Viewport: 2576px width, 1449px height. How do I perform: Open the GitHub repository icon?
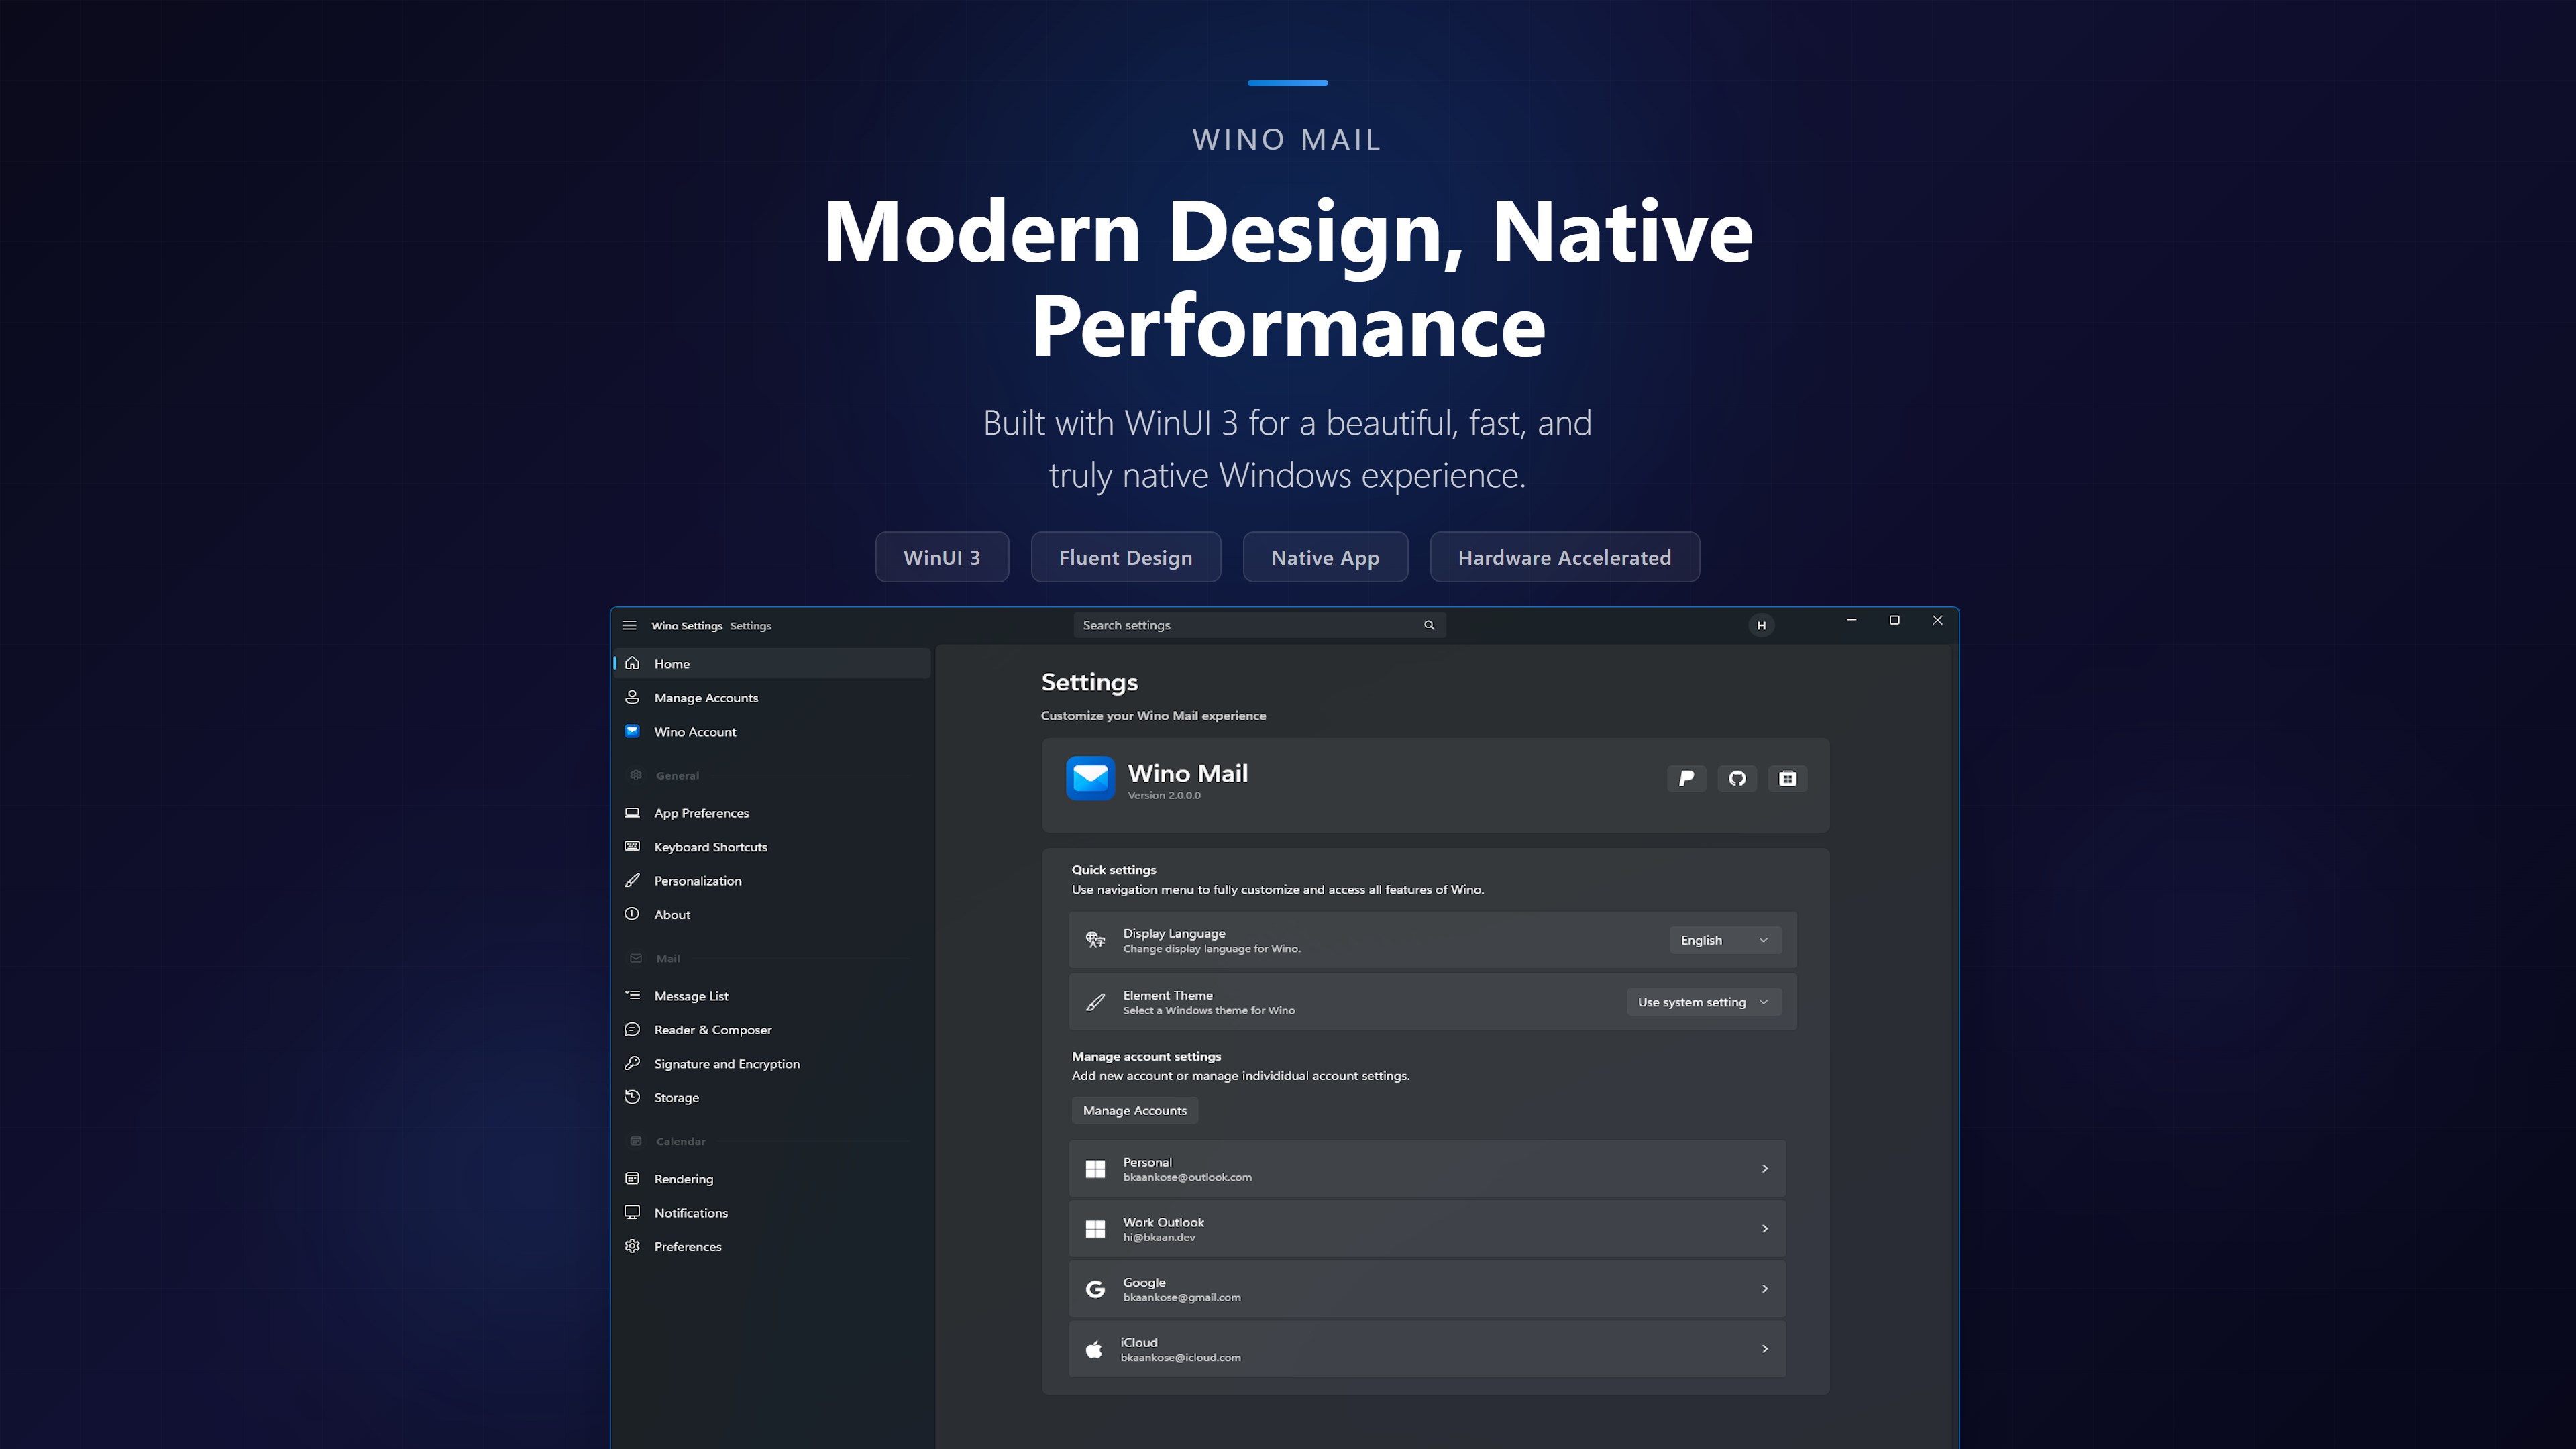pyautogui.click(x=1737, y=778)
